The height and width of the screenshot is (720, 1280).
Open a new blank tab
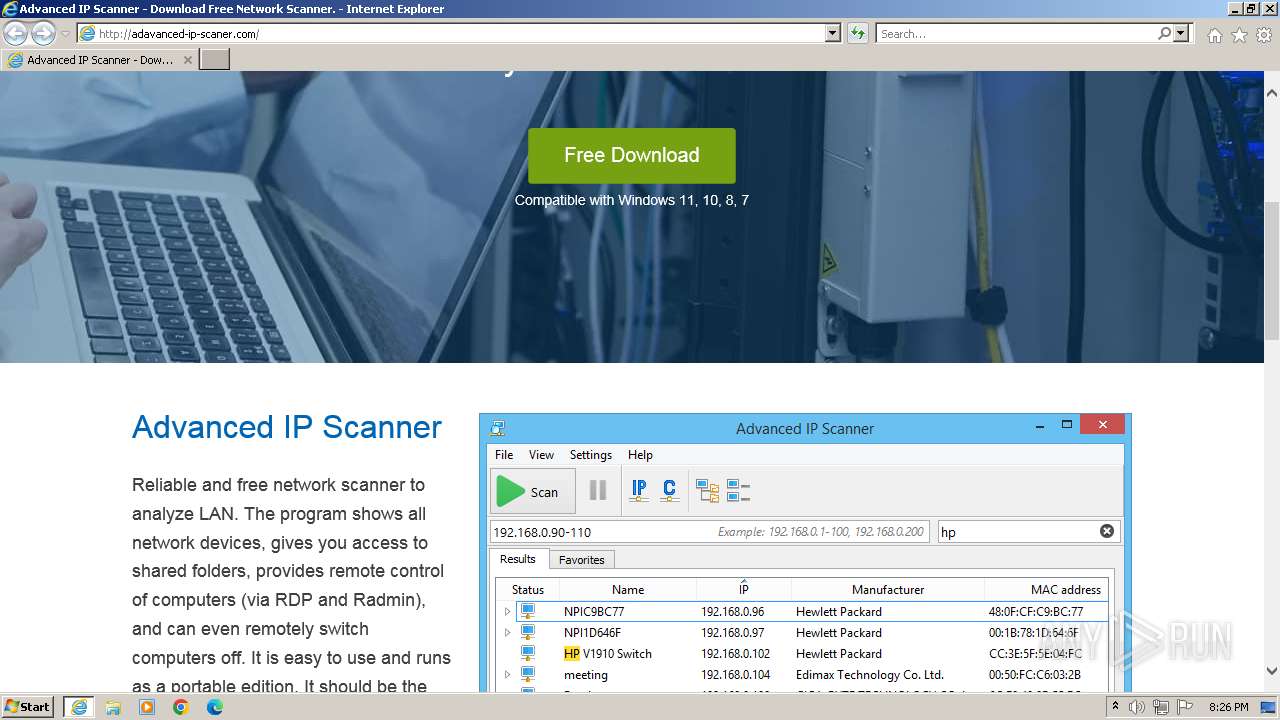pos(215,60)
